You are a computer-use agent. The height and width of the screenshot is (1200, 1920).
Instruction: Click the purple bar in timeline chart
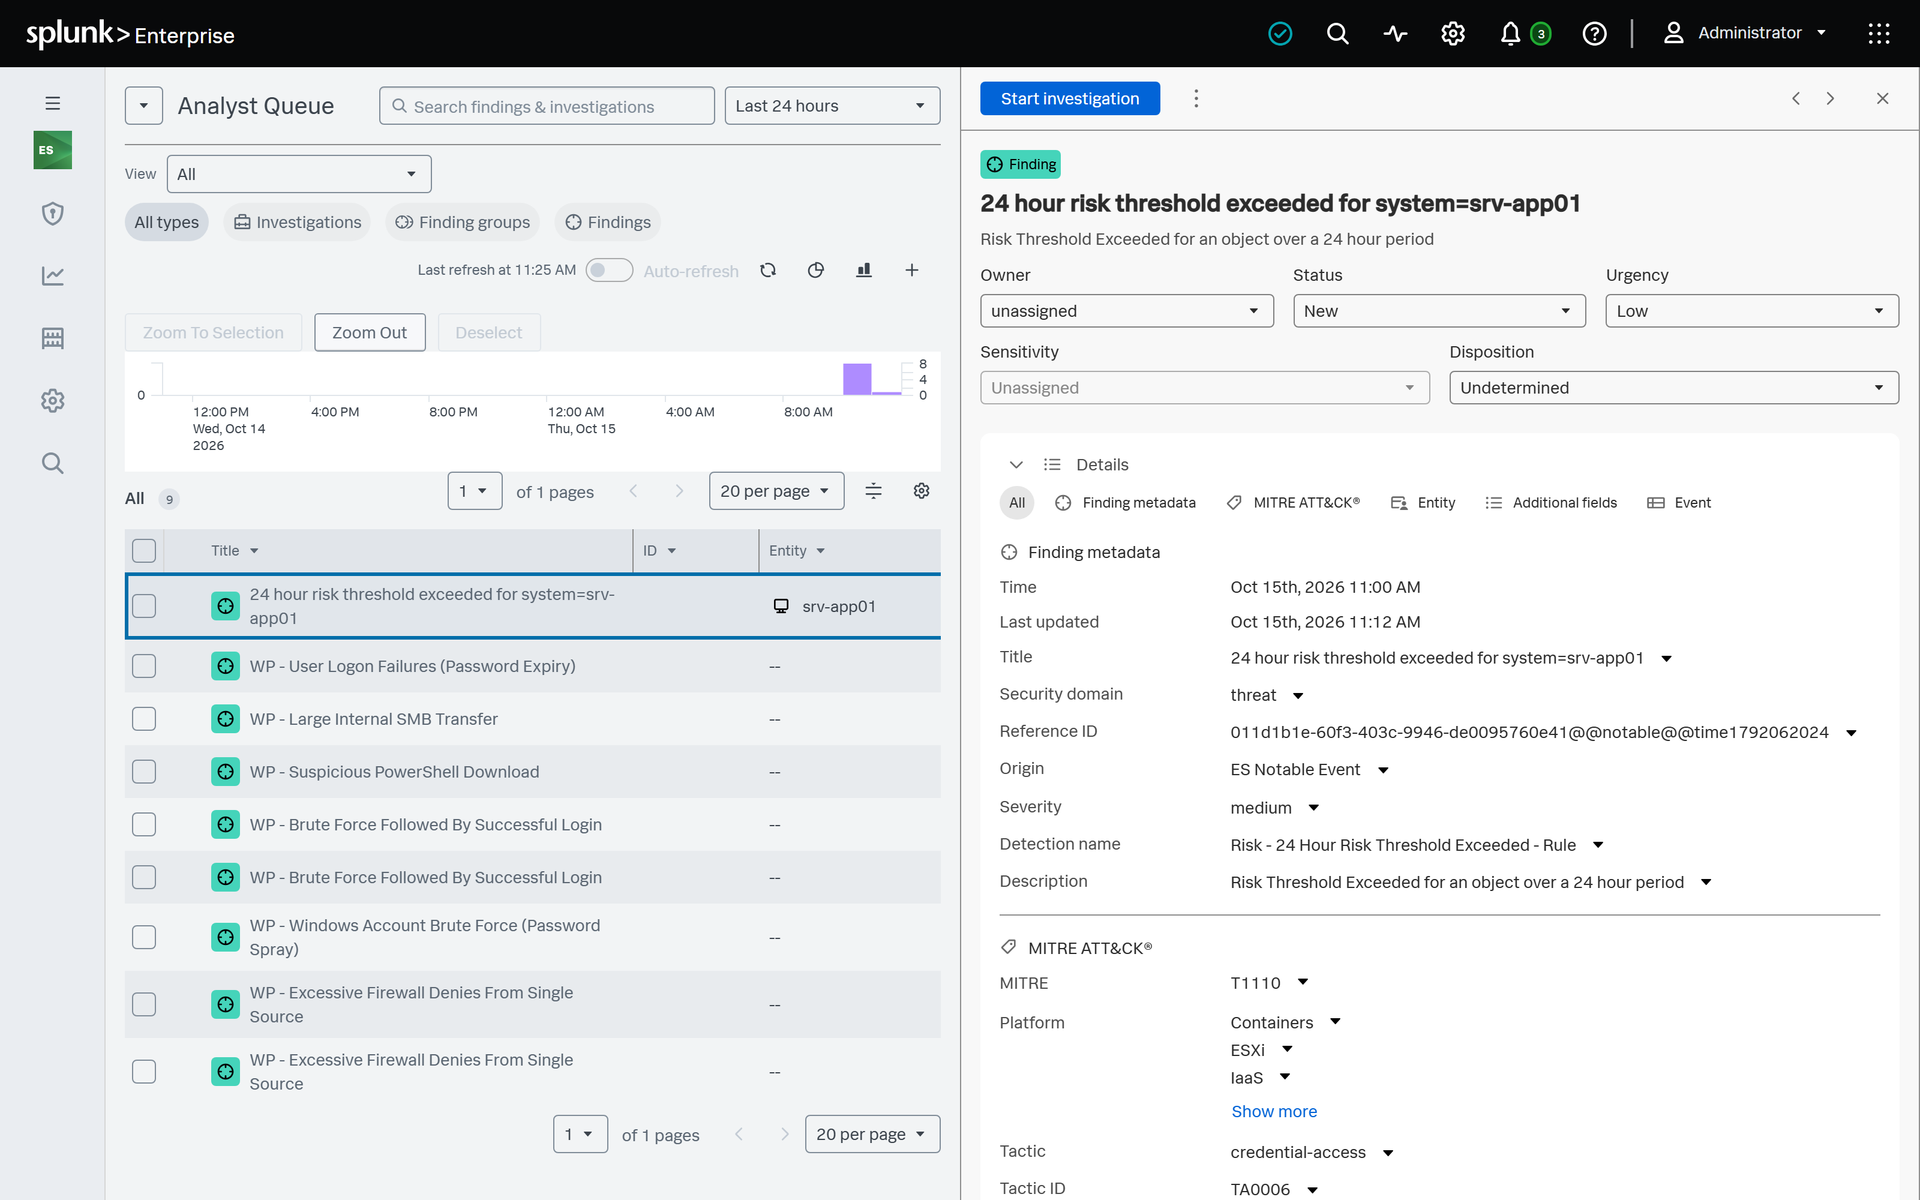857,379
